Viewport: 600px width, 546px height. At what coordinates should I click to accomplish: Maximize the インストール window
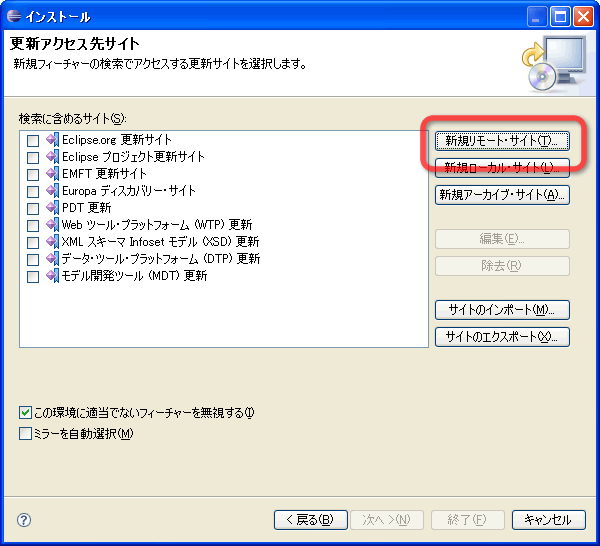[560, 17]
